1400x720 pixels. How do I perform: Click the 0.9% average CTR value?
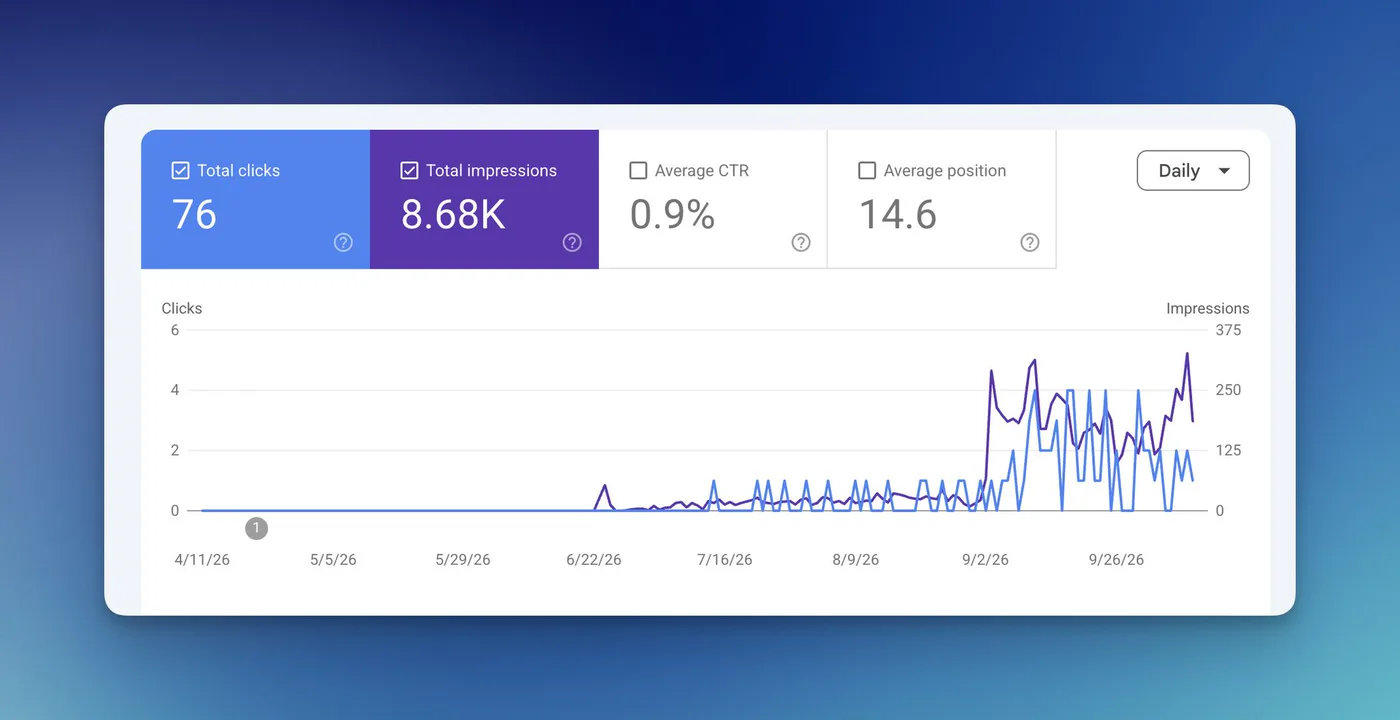pyautogui.click(x=672, y=215)
